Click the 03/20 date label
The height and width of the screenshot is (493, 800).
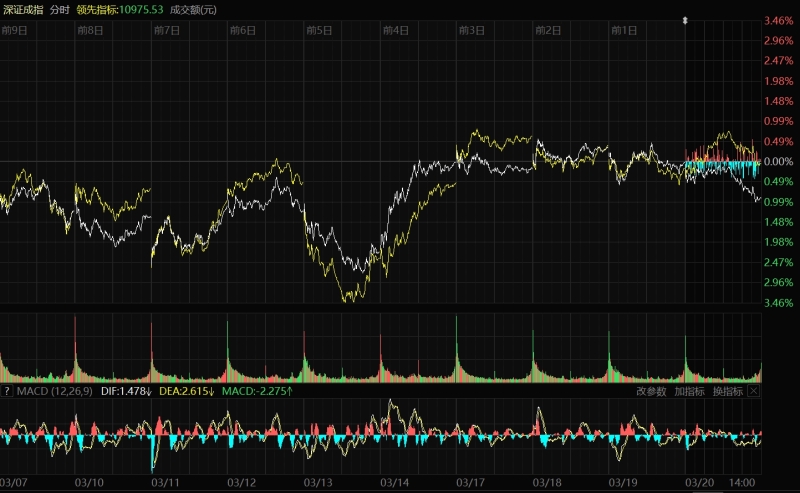click(699, 483)
